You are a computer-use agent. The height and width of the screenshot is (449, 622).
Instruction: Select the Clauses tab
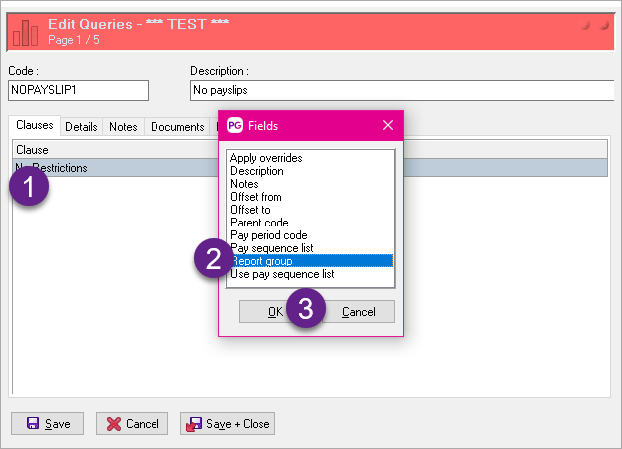click(34, 127)
